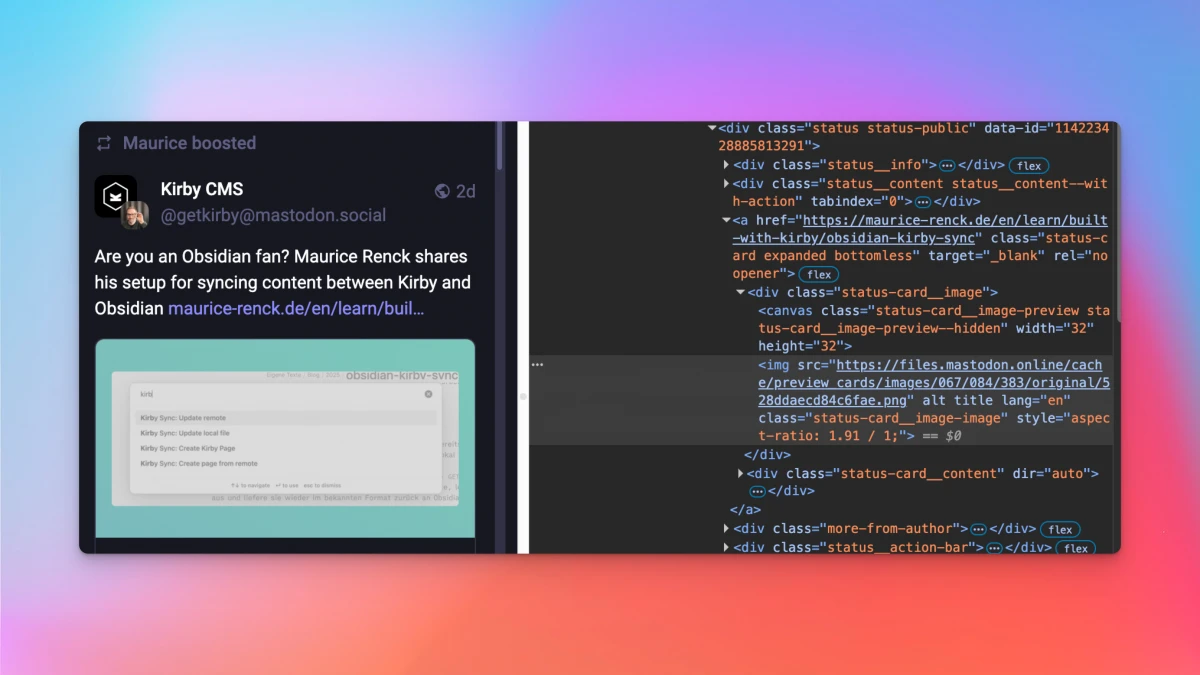
Task: Collapse the status-card__image div node
Action: (x=740, y=292)
